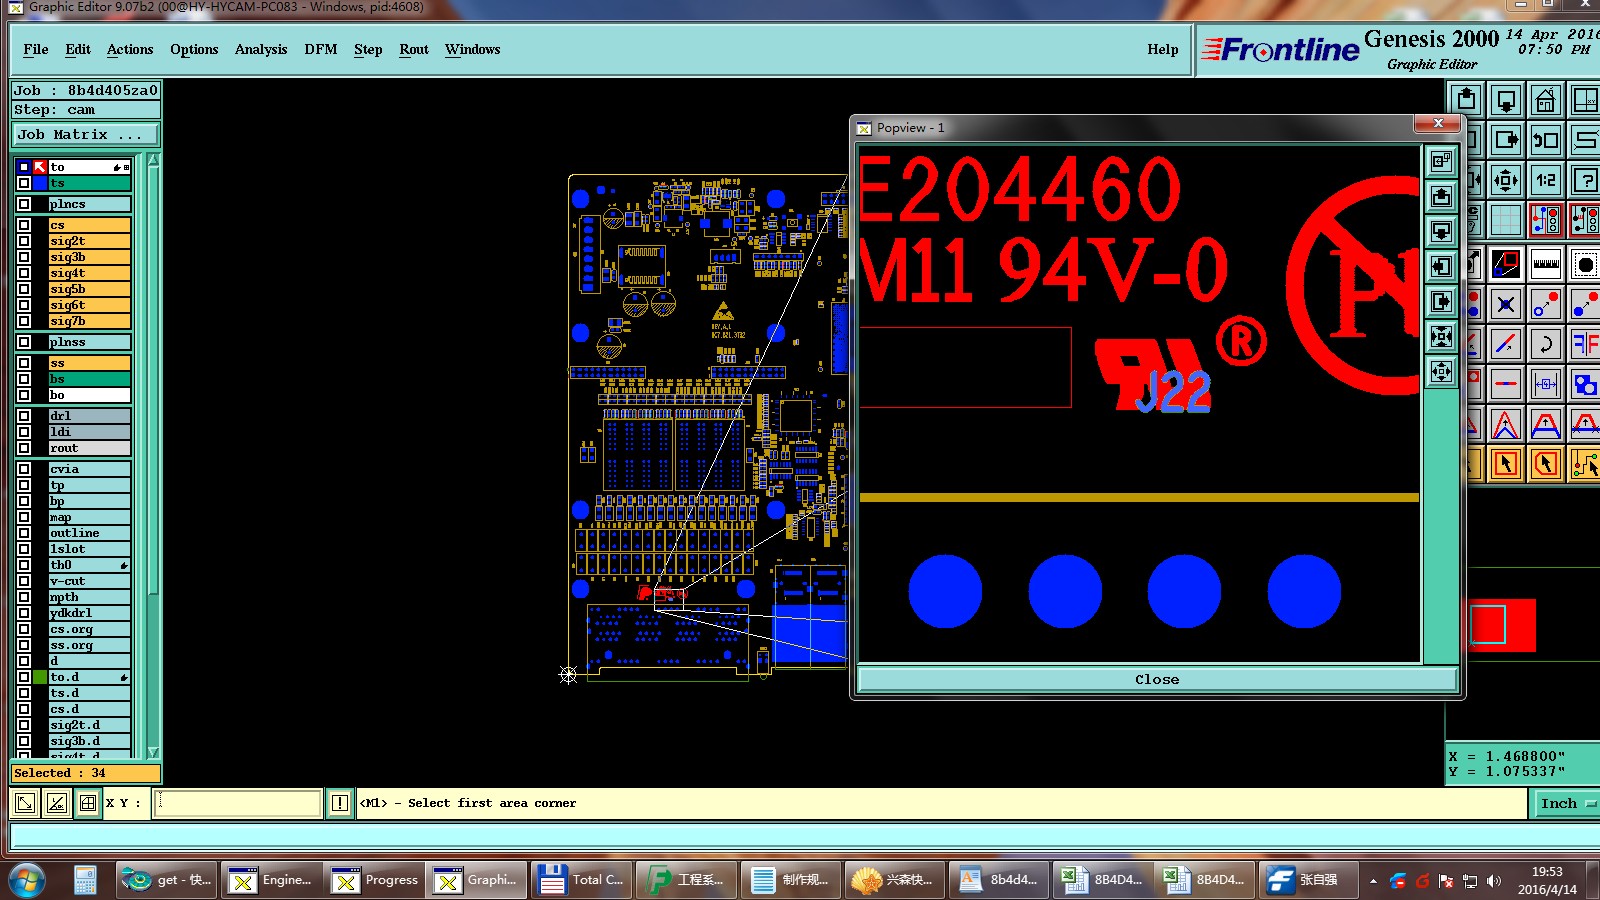
Task: Open the Actions menu
Action: (130, 49)
